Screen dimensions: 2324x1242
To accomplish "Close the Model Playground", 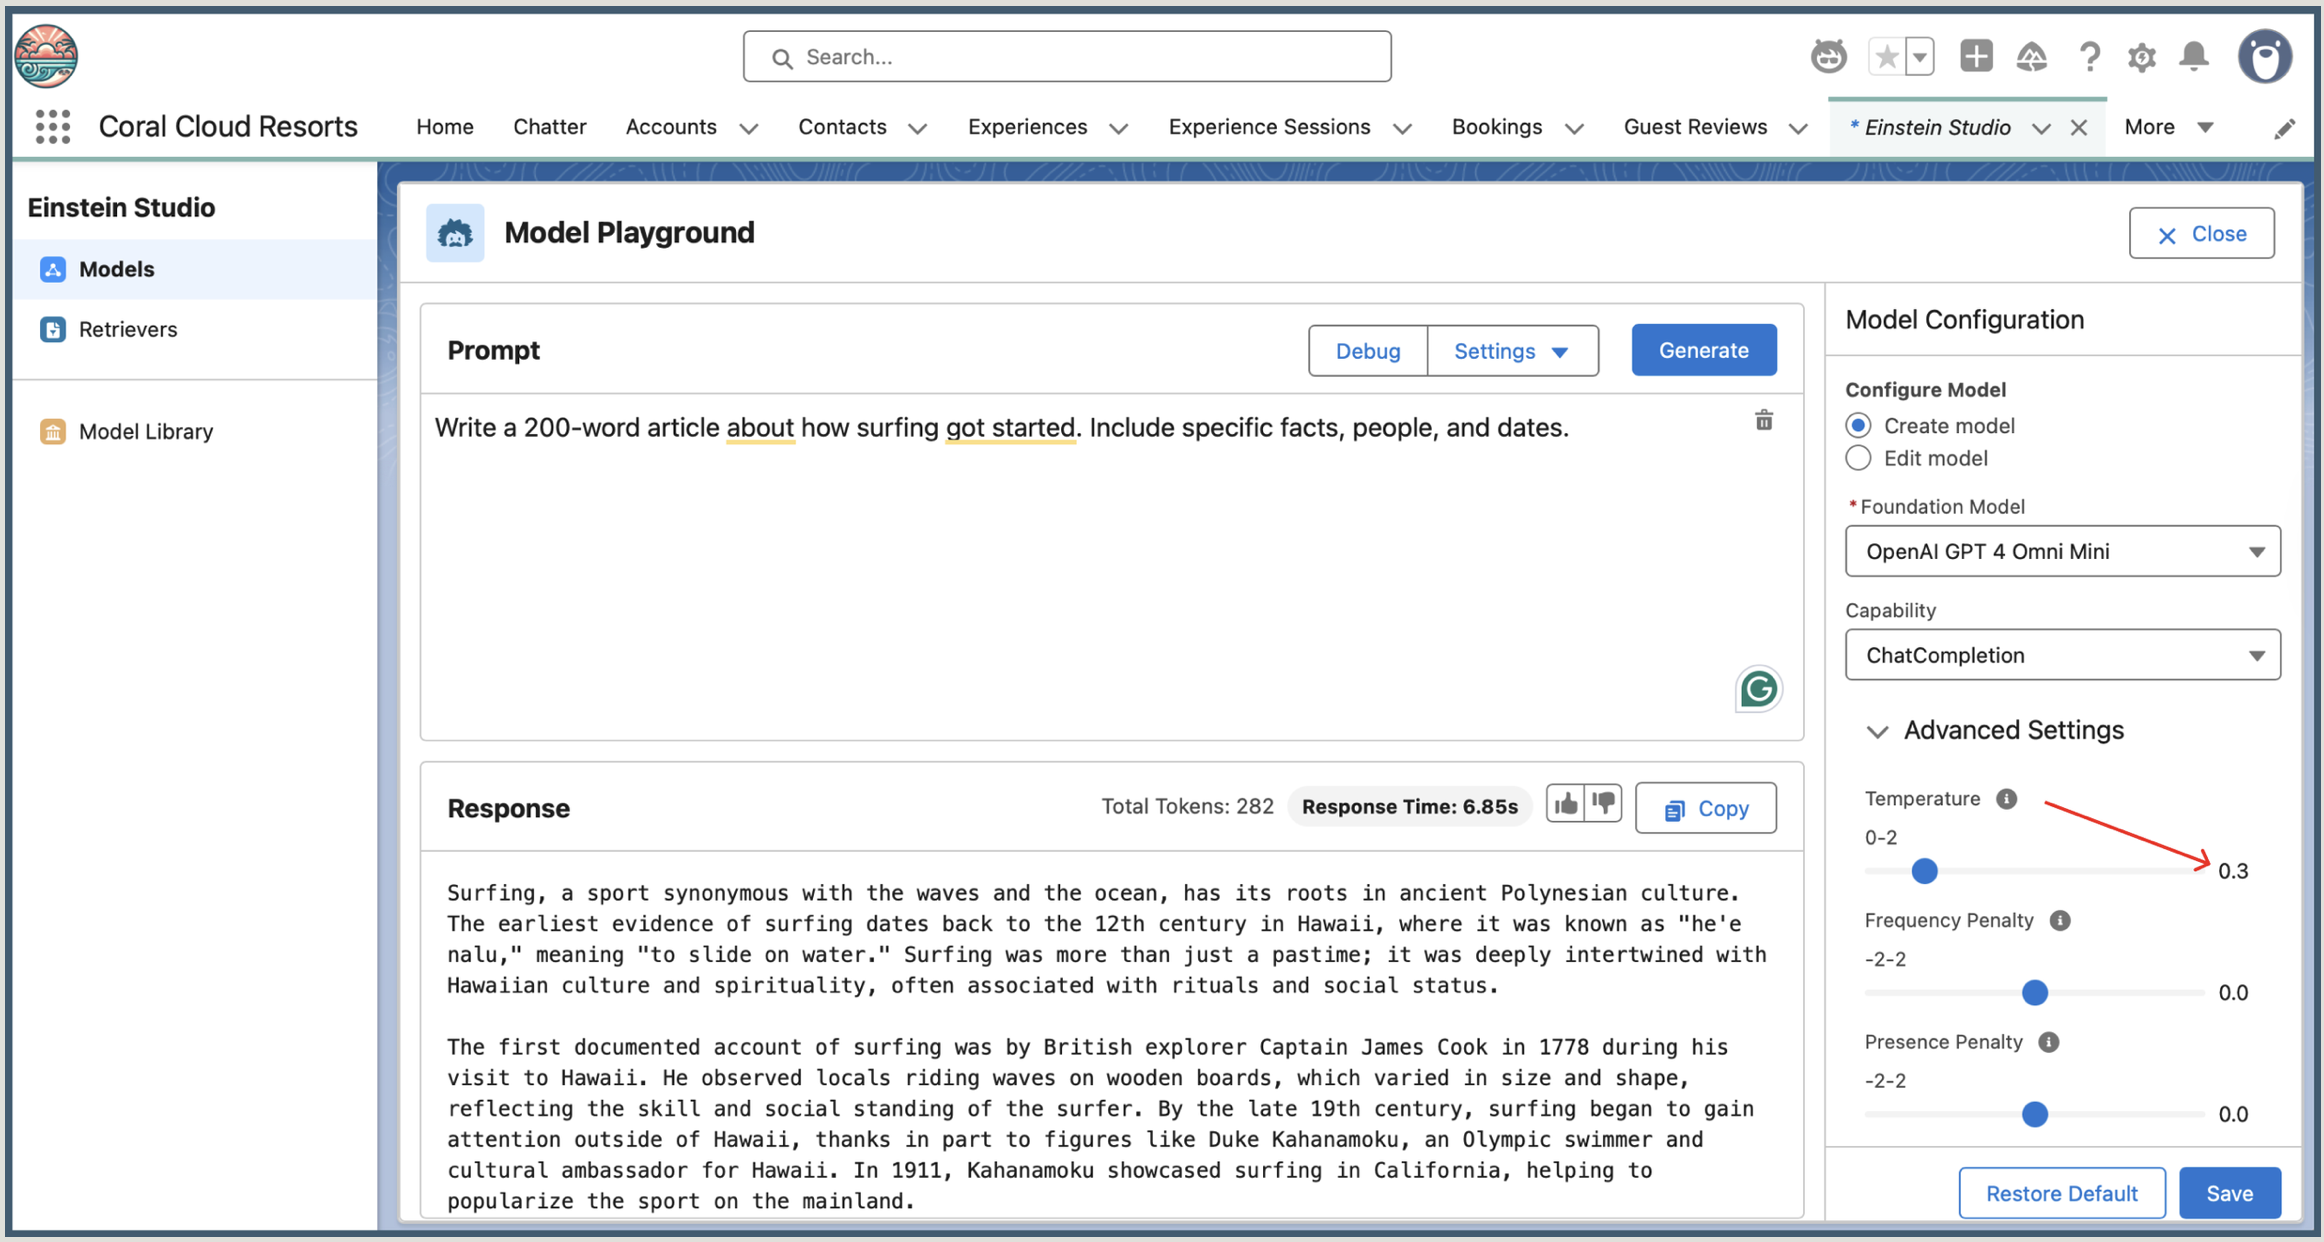I will [x=2202, y=234].
